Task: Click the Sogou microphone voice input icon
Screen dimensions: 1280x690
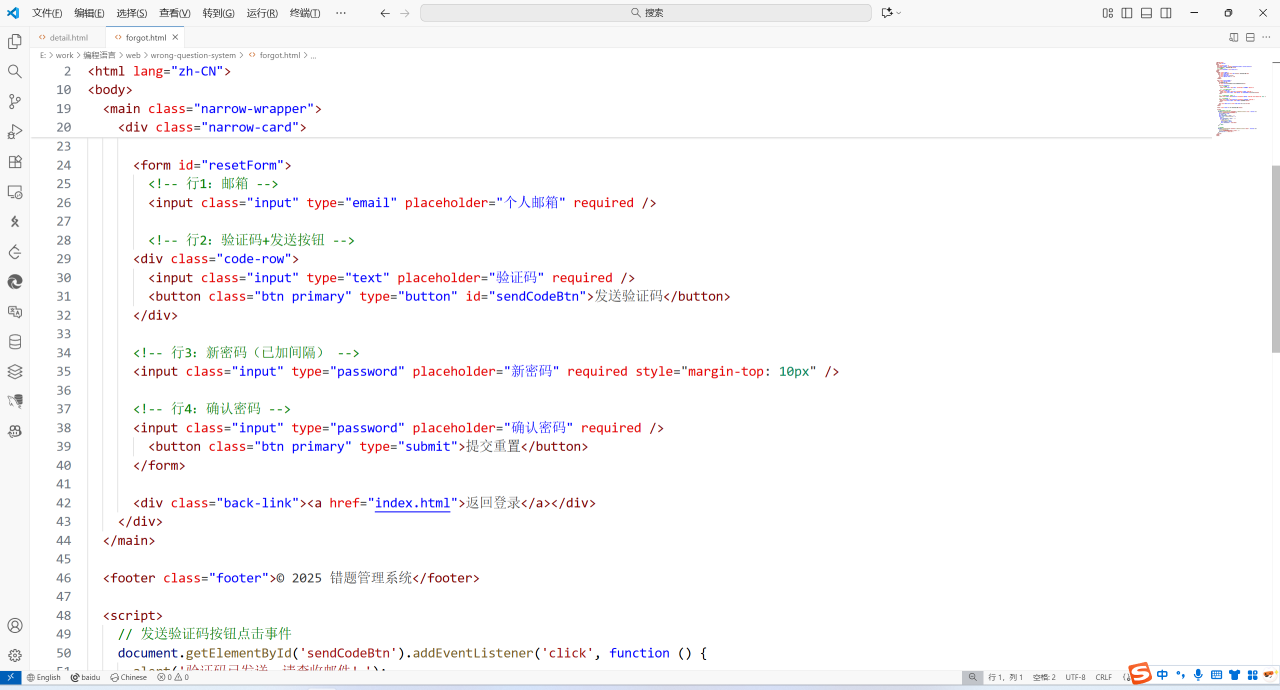Action: coord(1198,674)
